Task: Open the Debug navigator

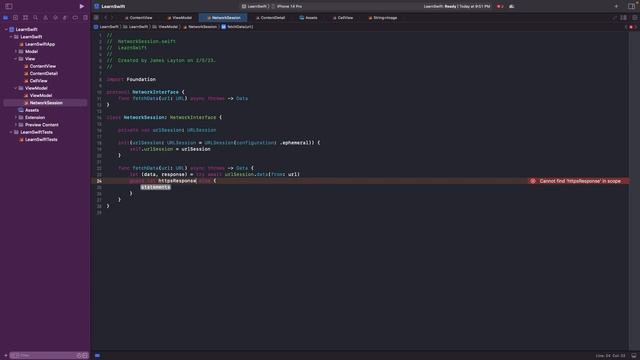Action: pyautogui.click(x=65, y=18)
